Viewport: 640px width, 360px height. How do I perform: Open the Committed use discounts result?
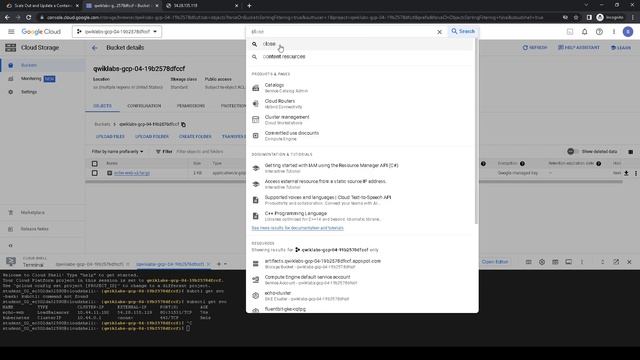360,136
